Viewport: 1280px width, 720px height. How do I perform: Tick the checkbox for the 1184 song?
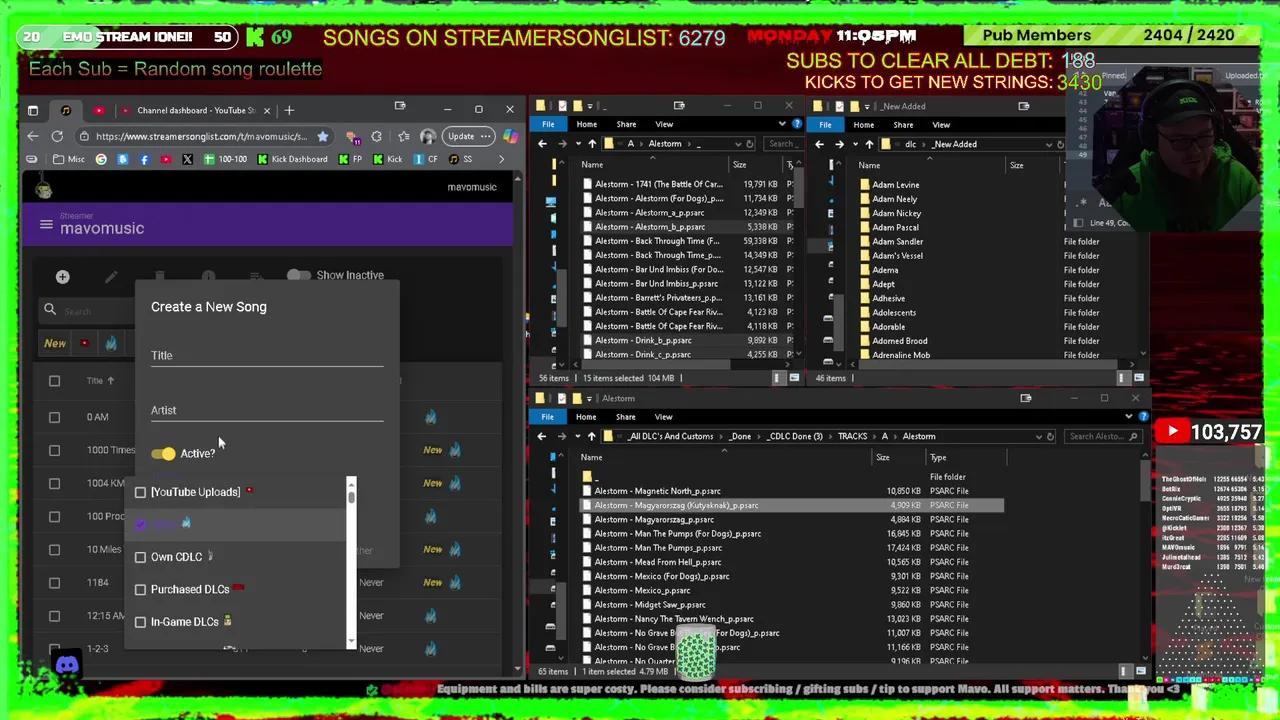54,582
